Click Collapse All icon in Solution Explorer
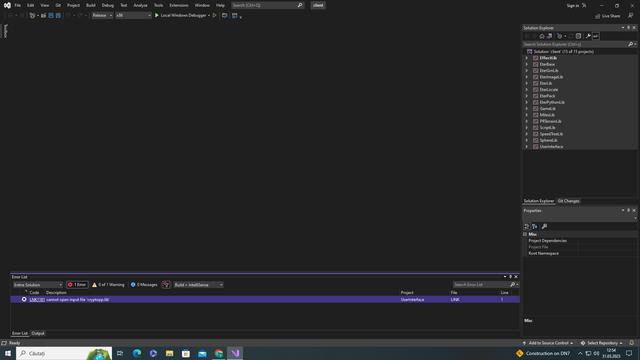This screenshot has width=640, height=360. click(578, 36)
